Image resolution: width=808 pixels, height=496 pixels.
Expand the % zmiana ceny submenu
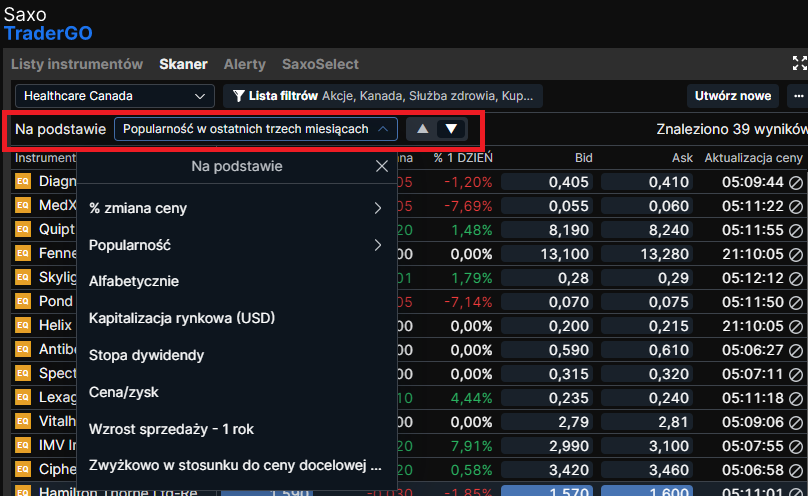[236, 208]
